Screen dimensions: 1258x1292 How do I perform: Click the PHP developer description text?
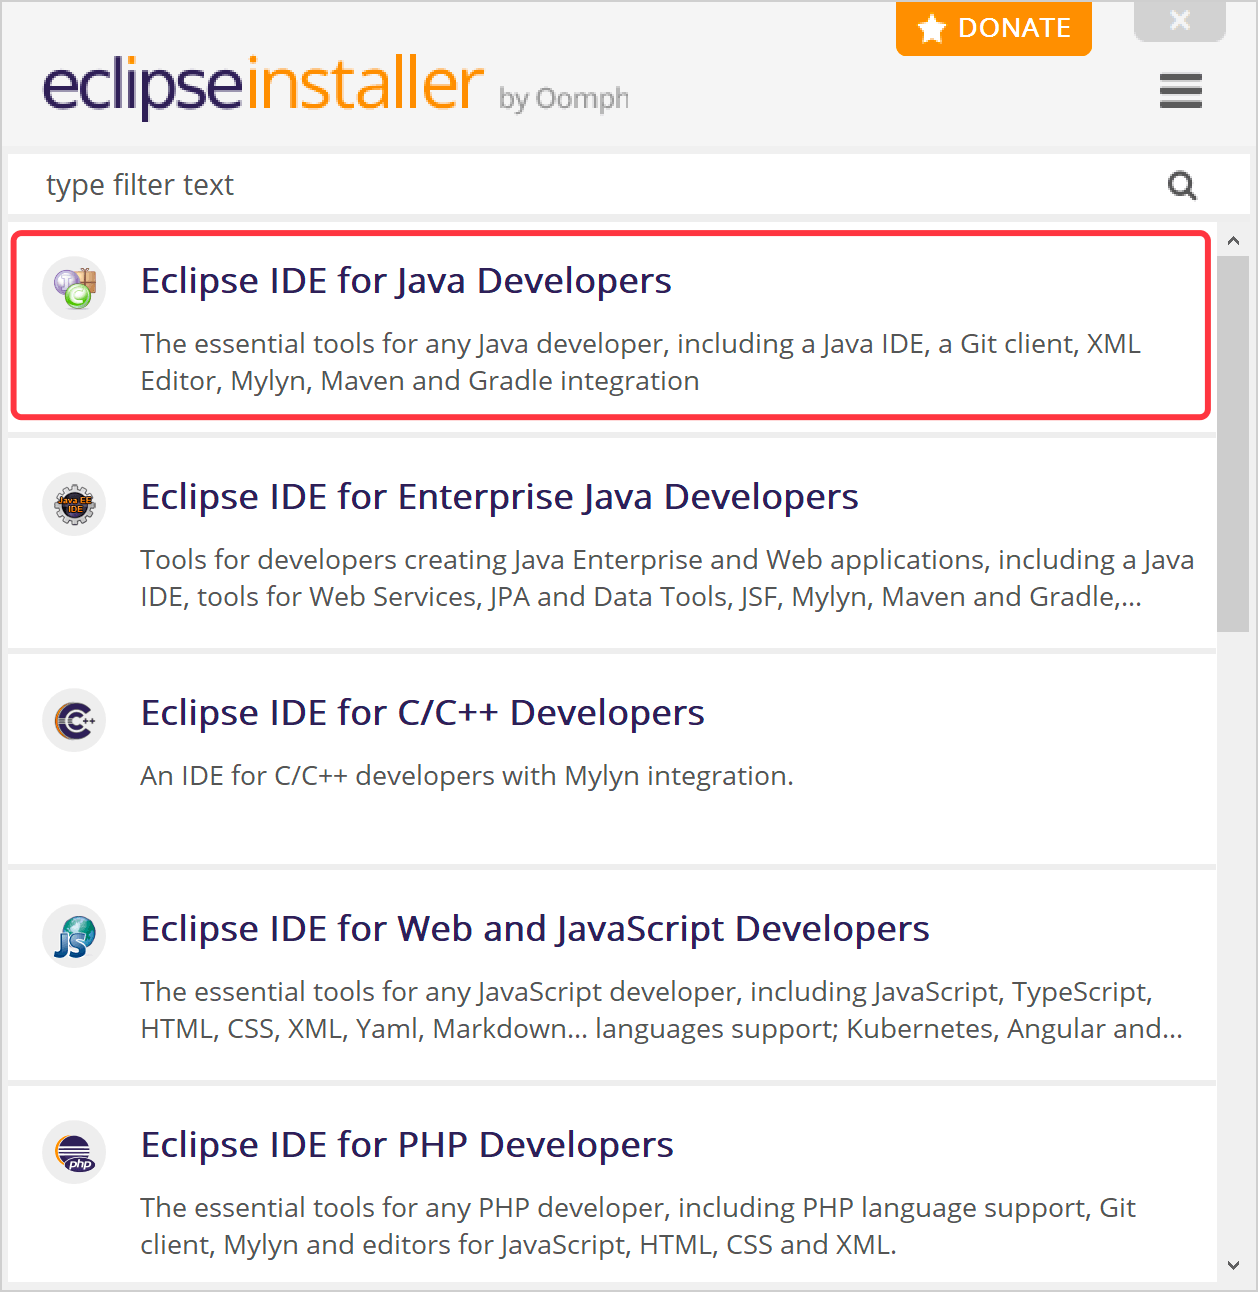pyautogui.click(x=638, y=1226)
